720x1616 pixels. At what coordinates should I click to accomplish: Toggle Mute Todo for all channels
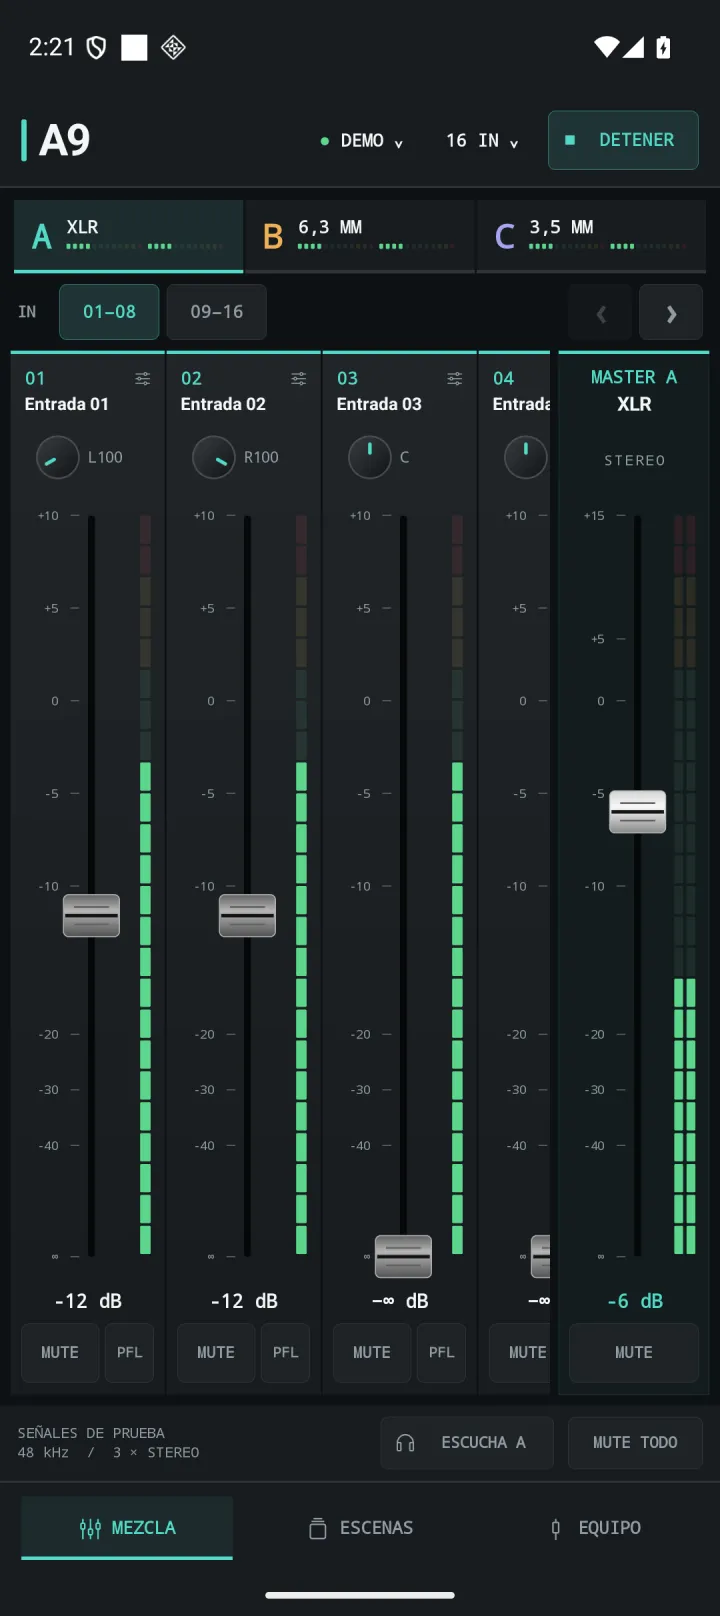635,1442
